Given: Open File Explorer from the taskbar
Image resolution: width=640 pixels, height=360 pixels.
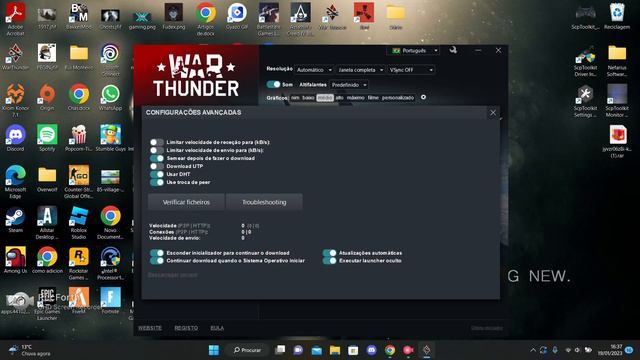Looking at the screenshot, I should (335, 350).
